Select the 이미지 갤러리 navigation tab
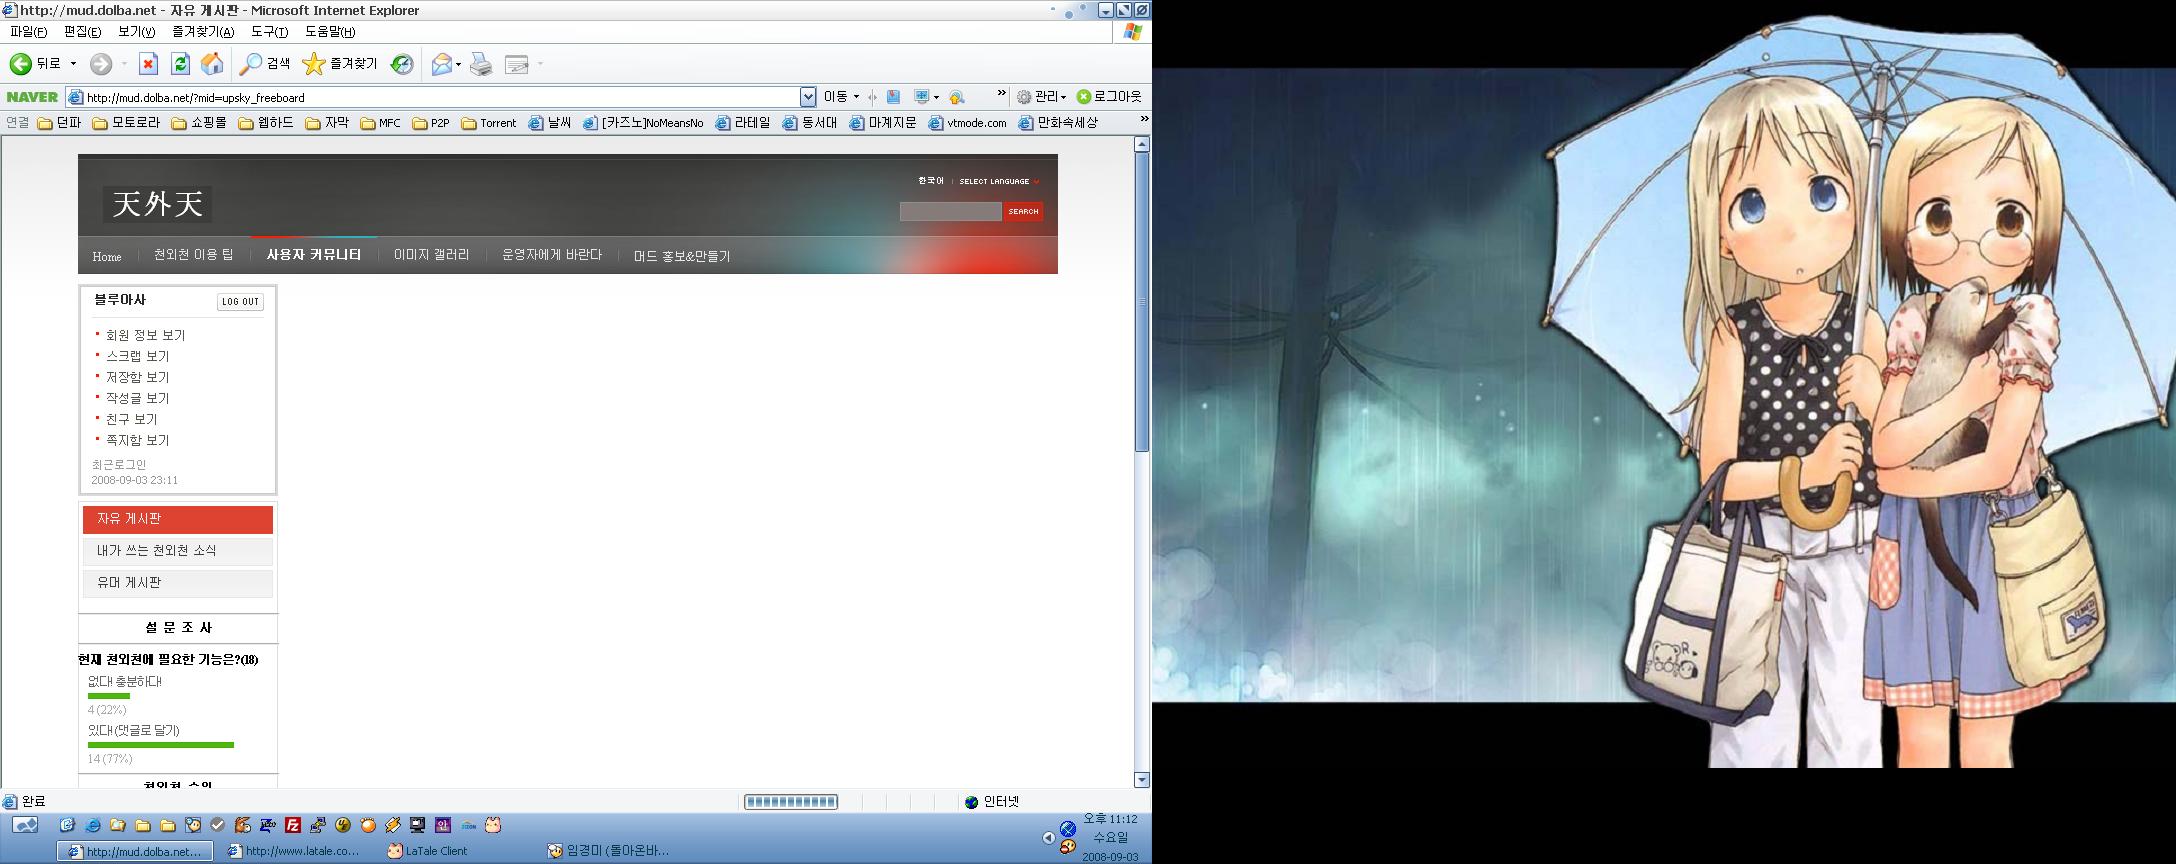Image resolution: width=2176 pixels, height=864 pixels. (x=431, y=255)
